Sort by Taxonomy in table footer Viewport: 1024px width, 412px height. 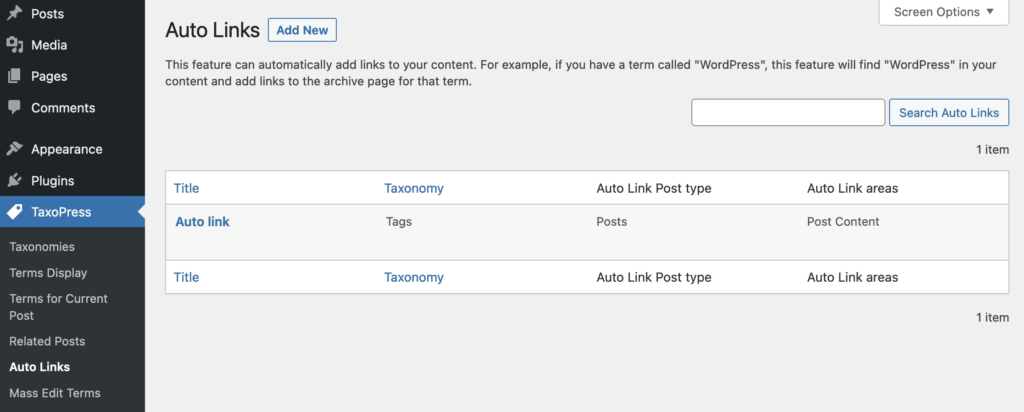tap(413, 277)
